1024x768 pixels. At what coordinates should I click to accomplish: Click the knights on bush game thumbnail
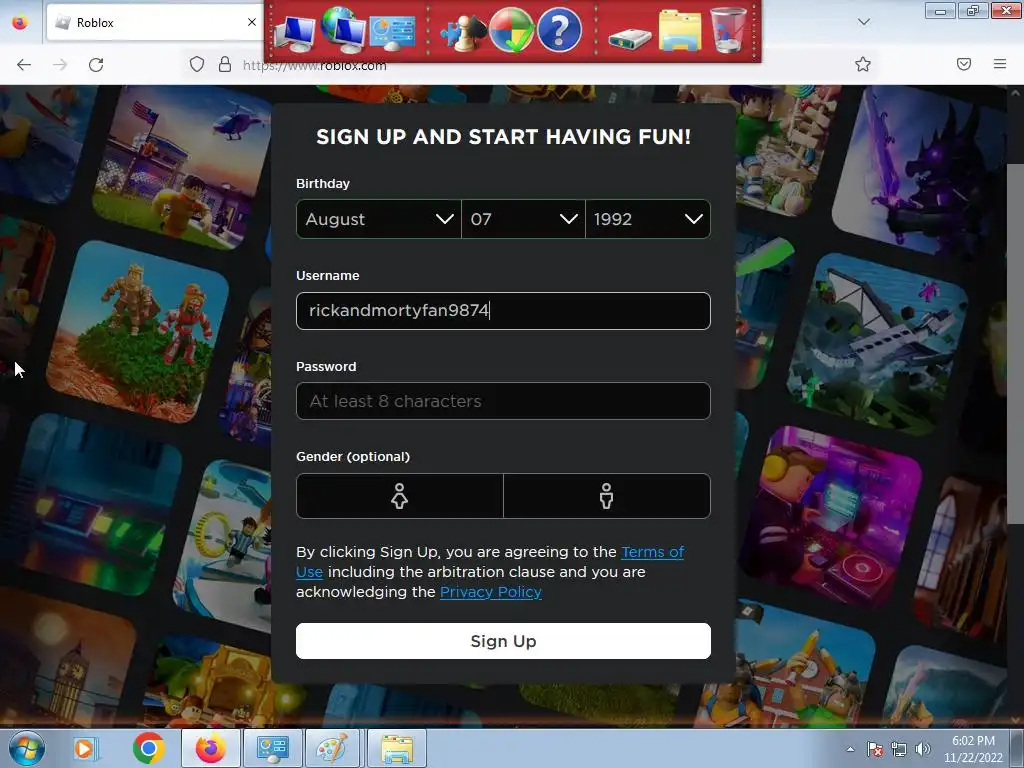138,330
